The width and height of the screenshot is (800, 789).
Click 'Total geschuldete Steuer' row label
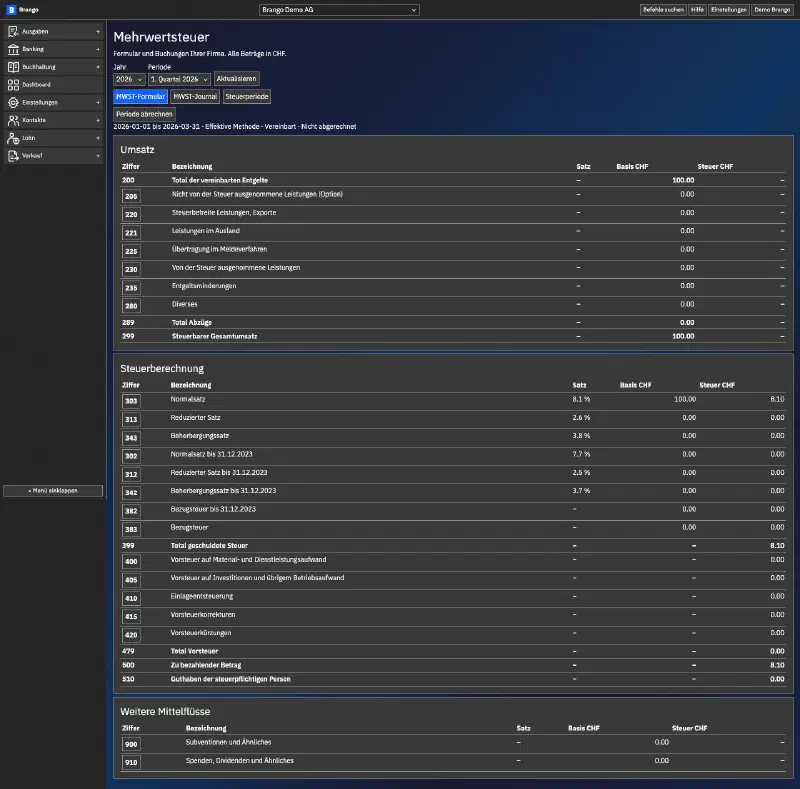209,546
